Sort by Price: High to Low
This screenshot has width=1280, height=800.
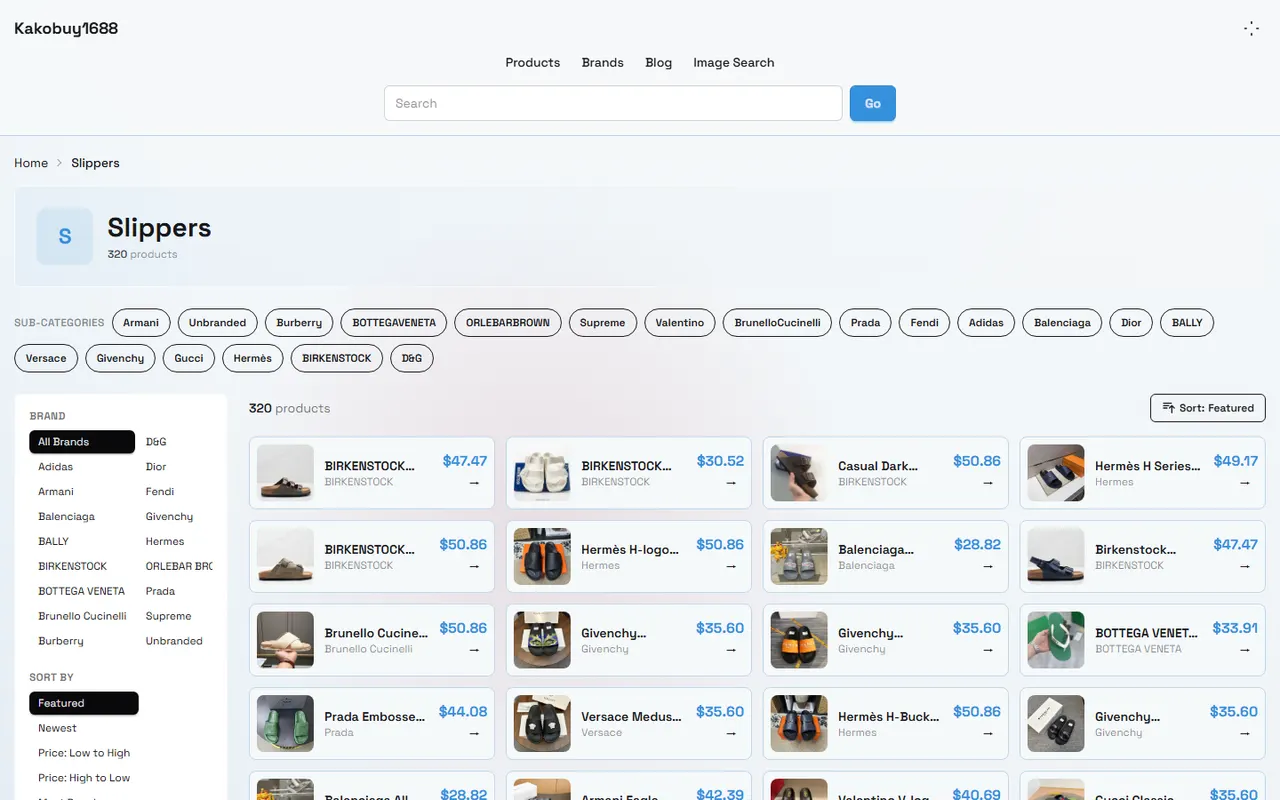click(x=84, y=778)
